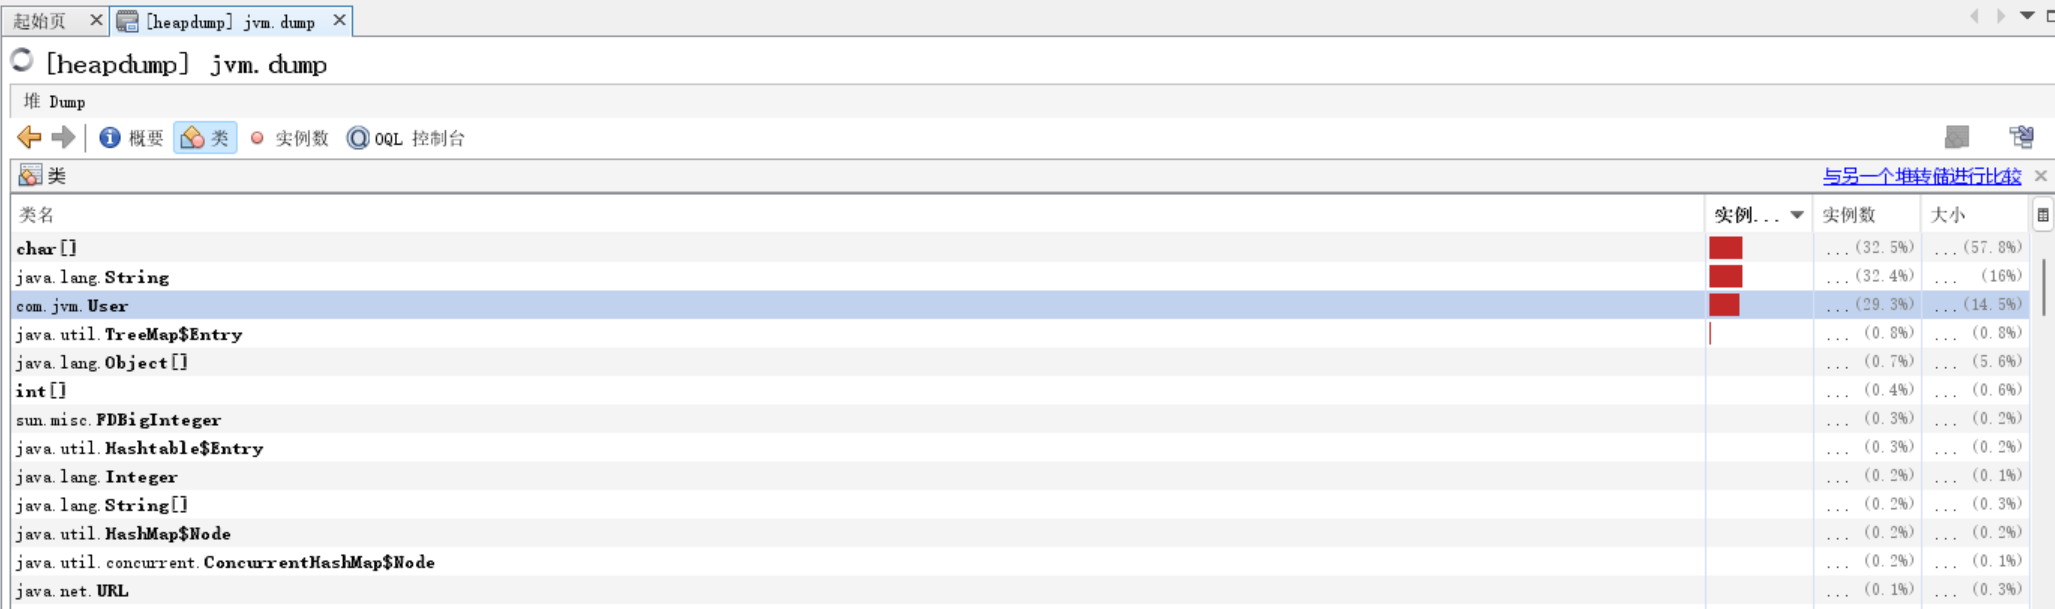Click the scroll tabs left arrow

coord(1974,16)
